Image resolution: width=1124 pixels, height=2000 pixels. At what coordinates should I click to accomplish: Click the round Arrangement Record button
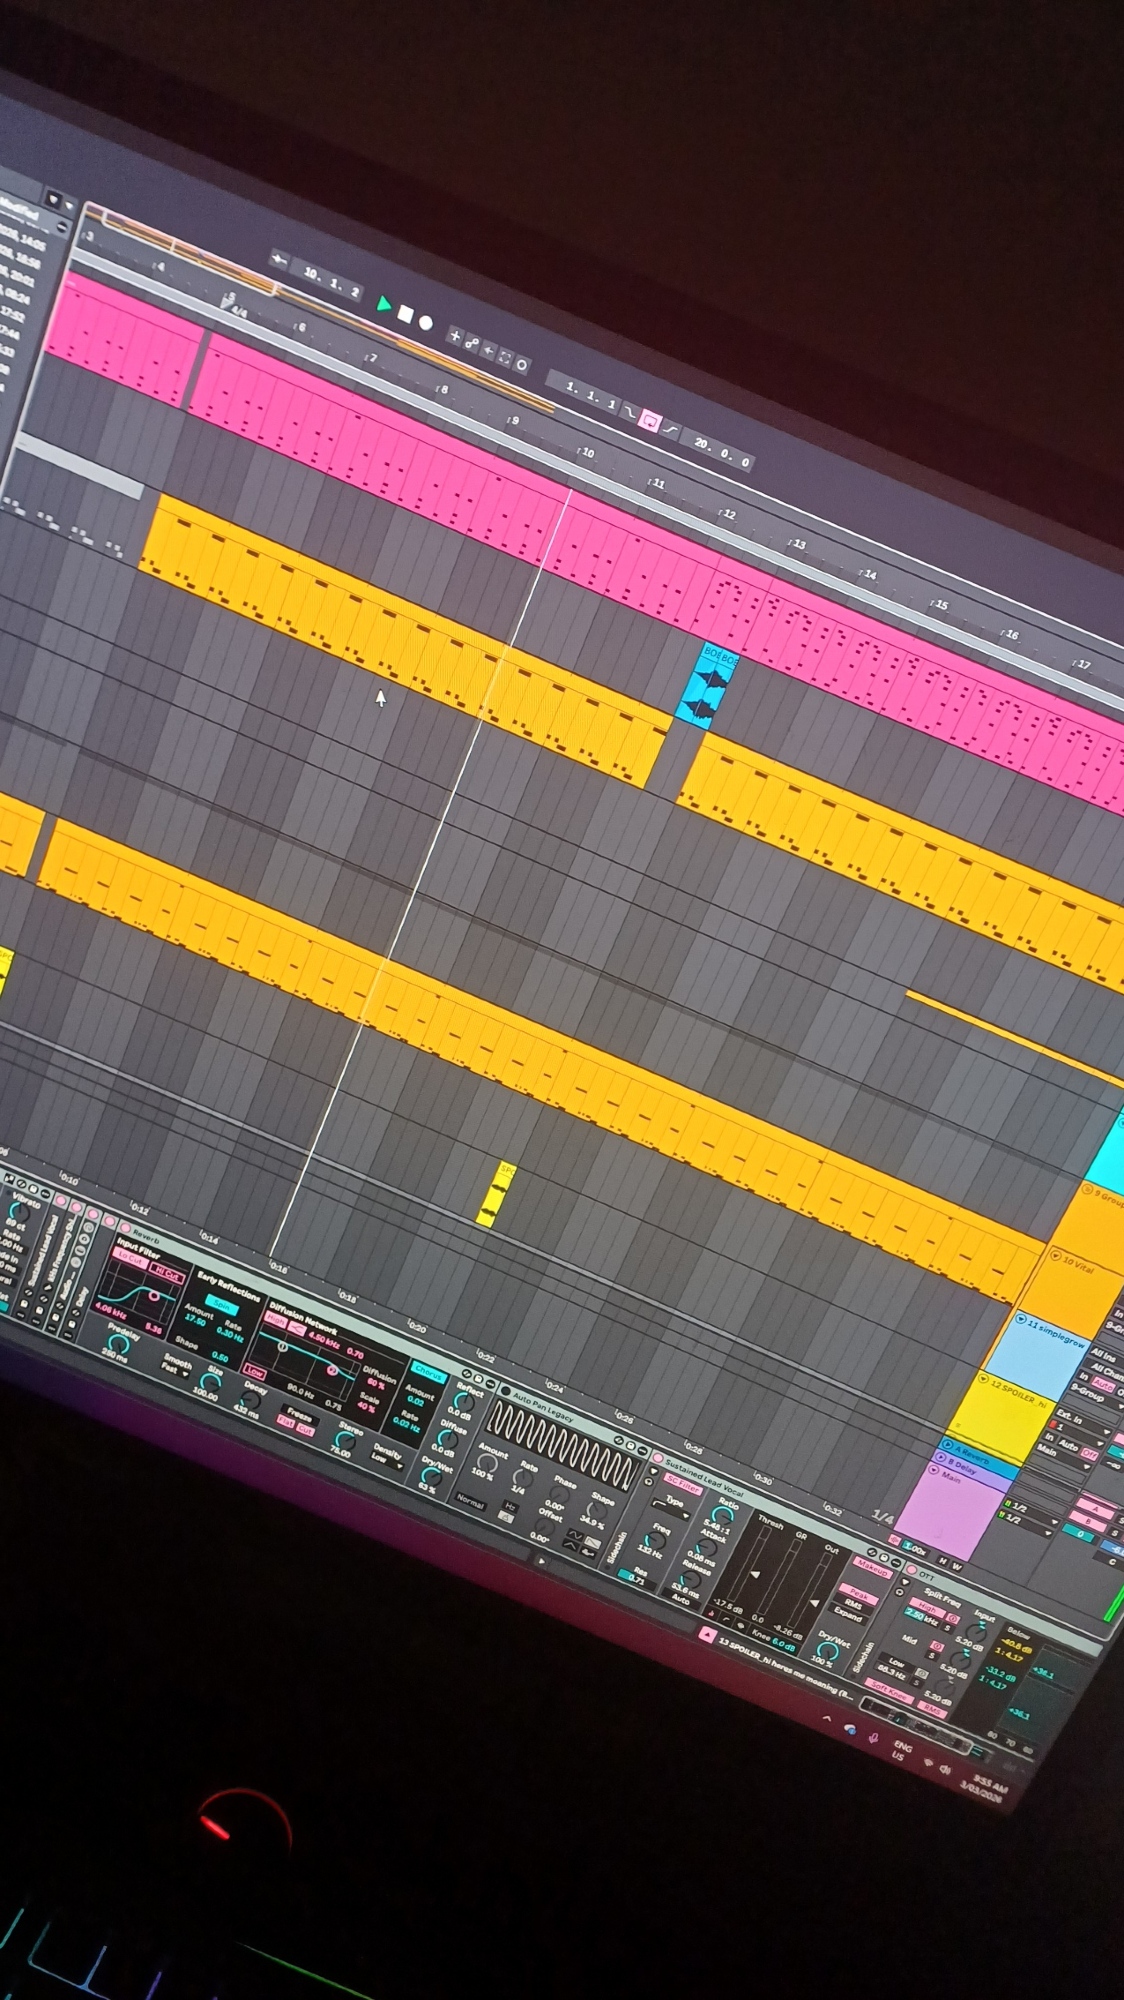pyautogui.click(x=426, y=322)
